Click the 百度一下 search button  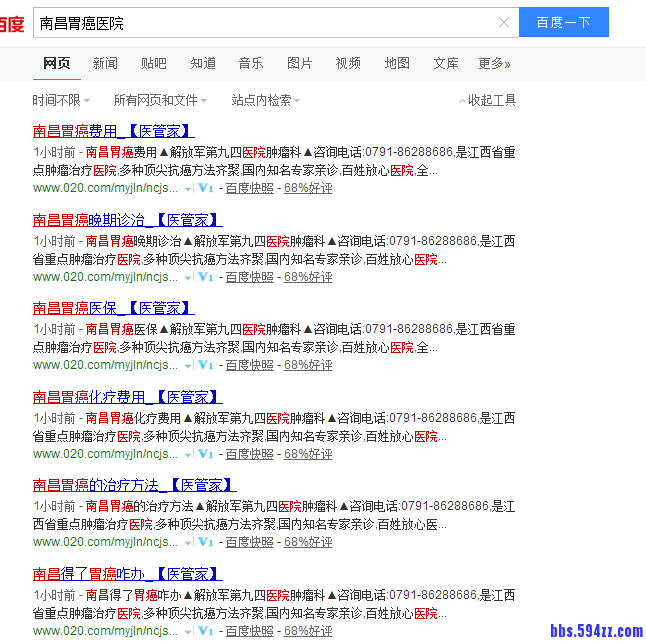(x=564, y=22)
